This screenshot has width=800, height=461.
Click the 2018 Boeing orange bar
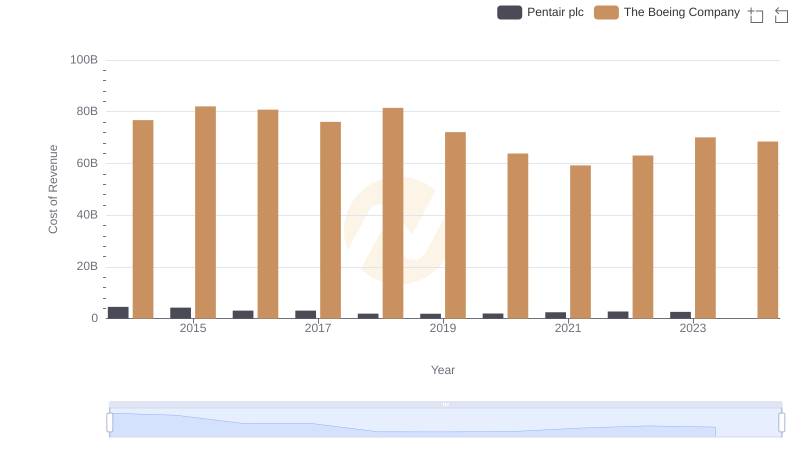393,213
